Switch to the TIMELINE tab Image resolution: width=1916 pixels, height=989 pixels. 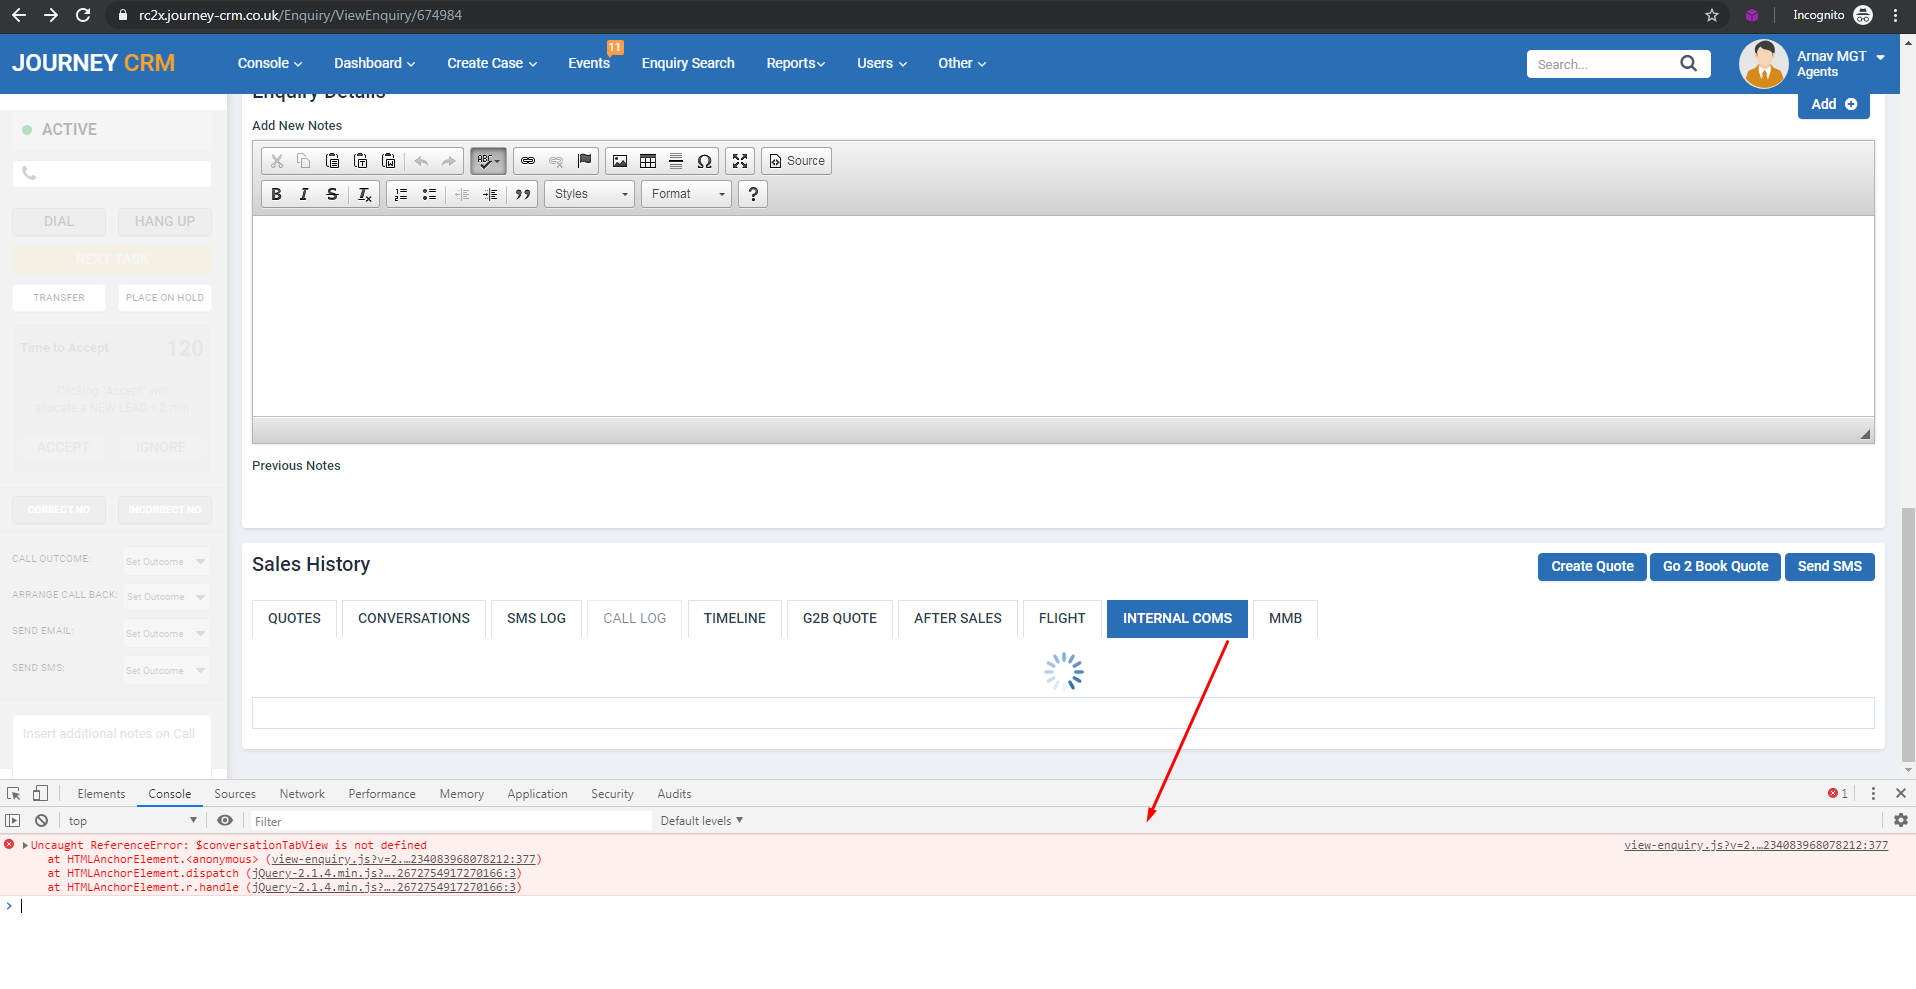pyautogui.click(x=735, y=619)
